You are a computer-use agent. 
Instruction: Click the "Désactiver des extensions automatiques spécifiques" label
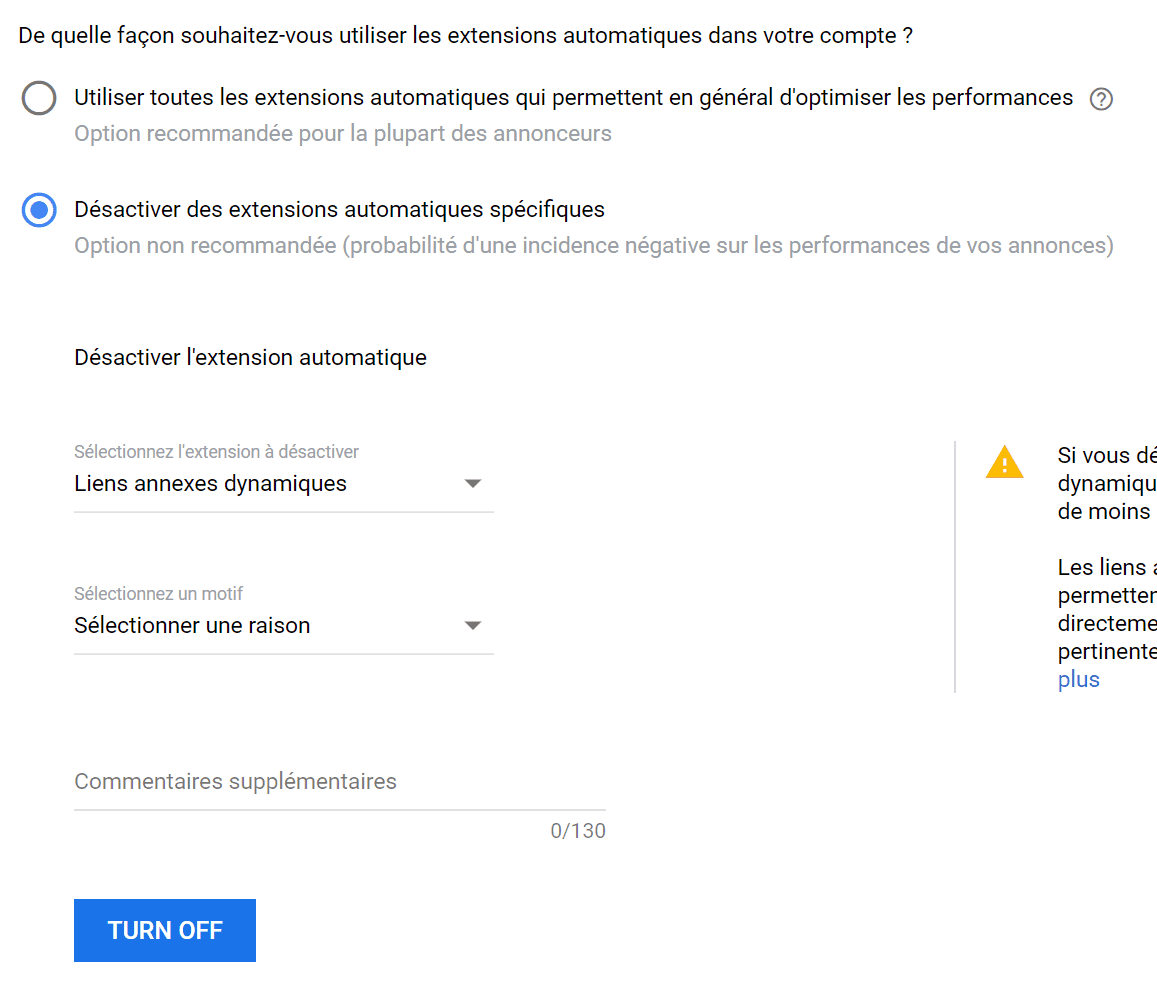pos(339,210)
